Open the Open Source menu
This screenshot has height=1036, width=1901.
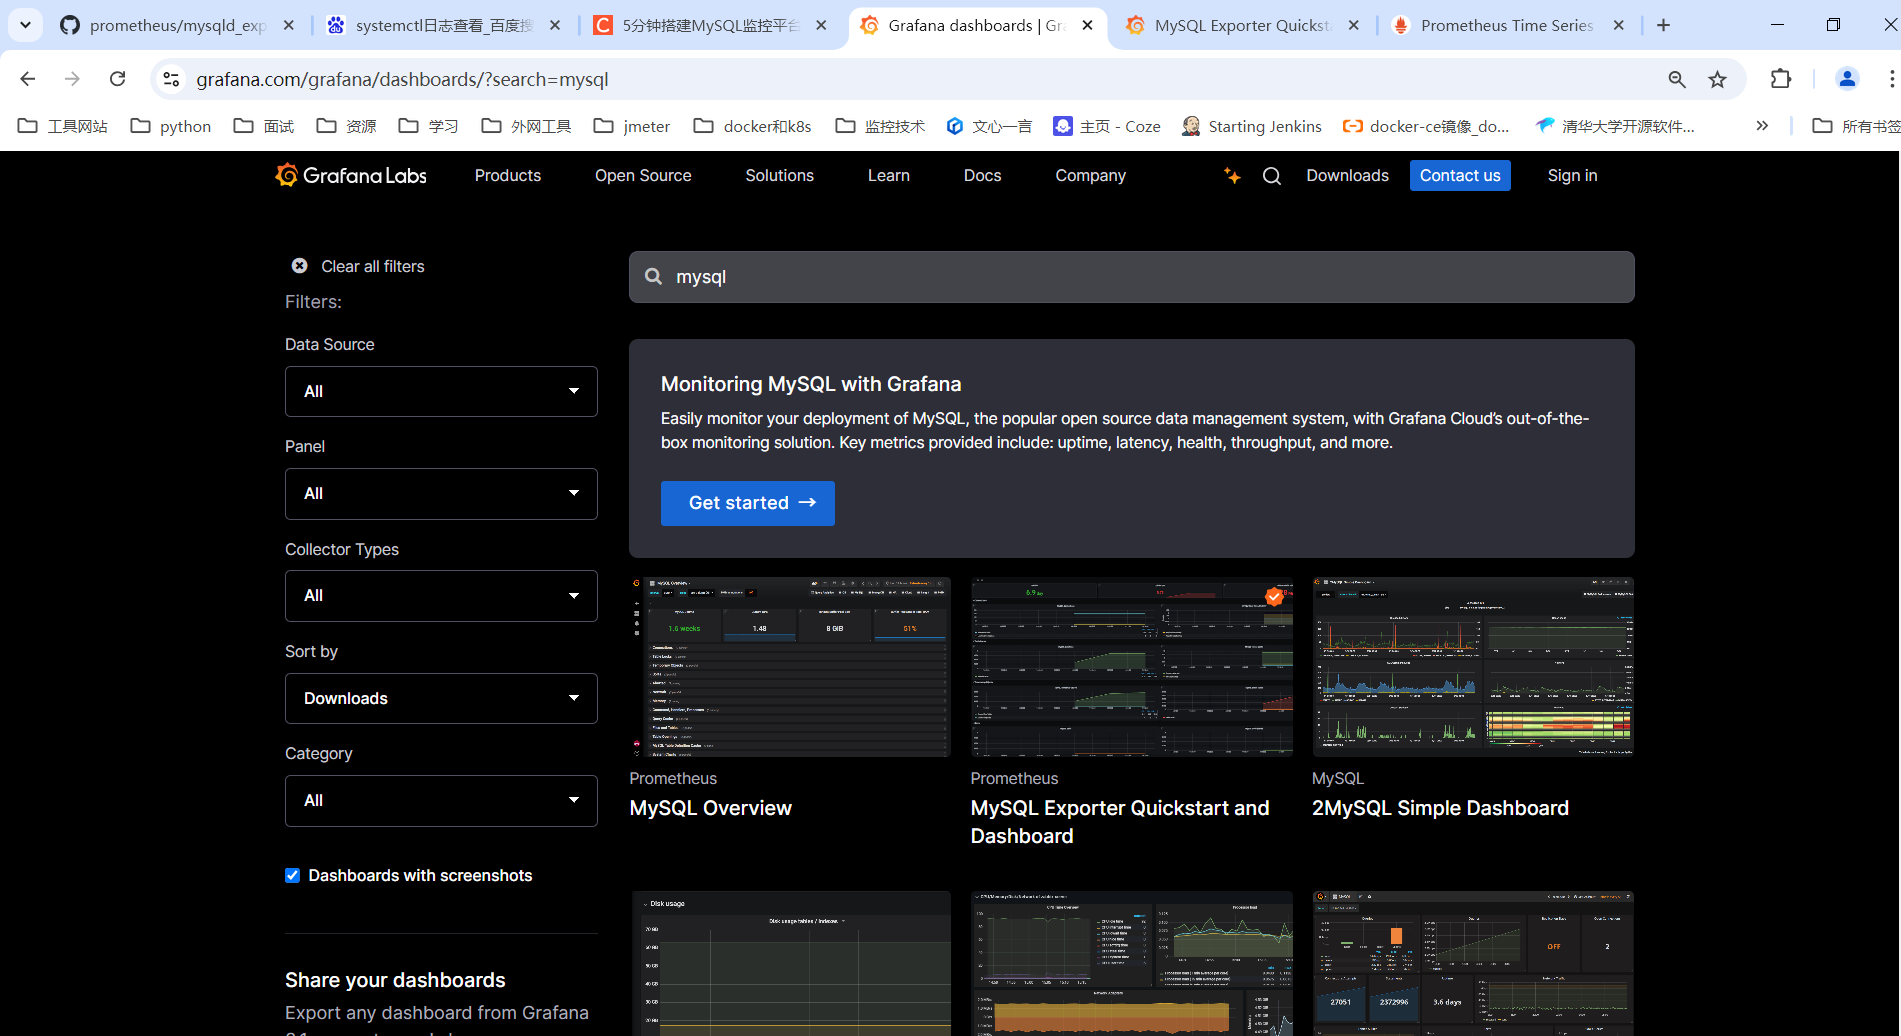pyautogui.click(x=643, y=176)
